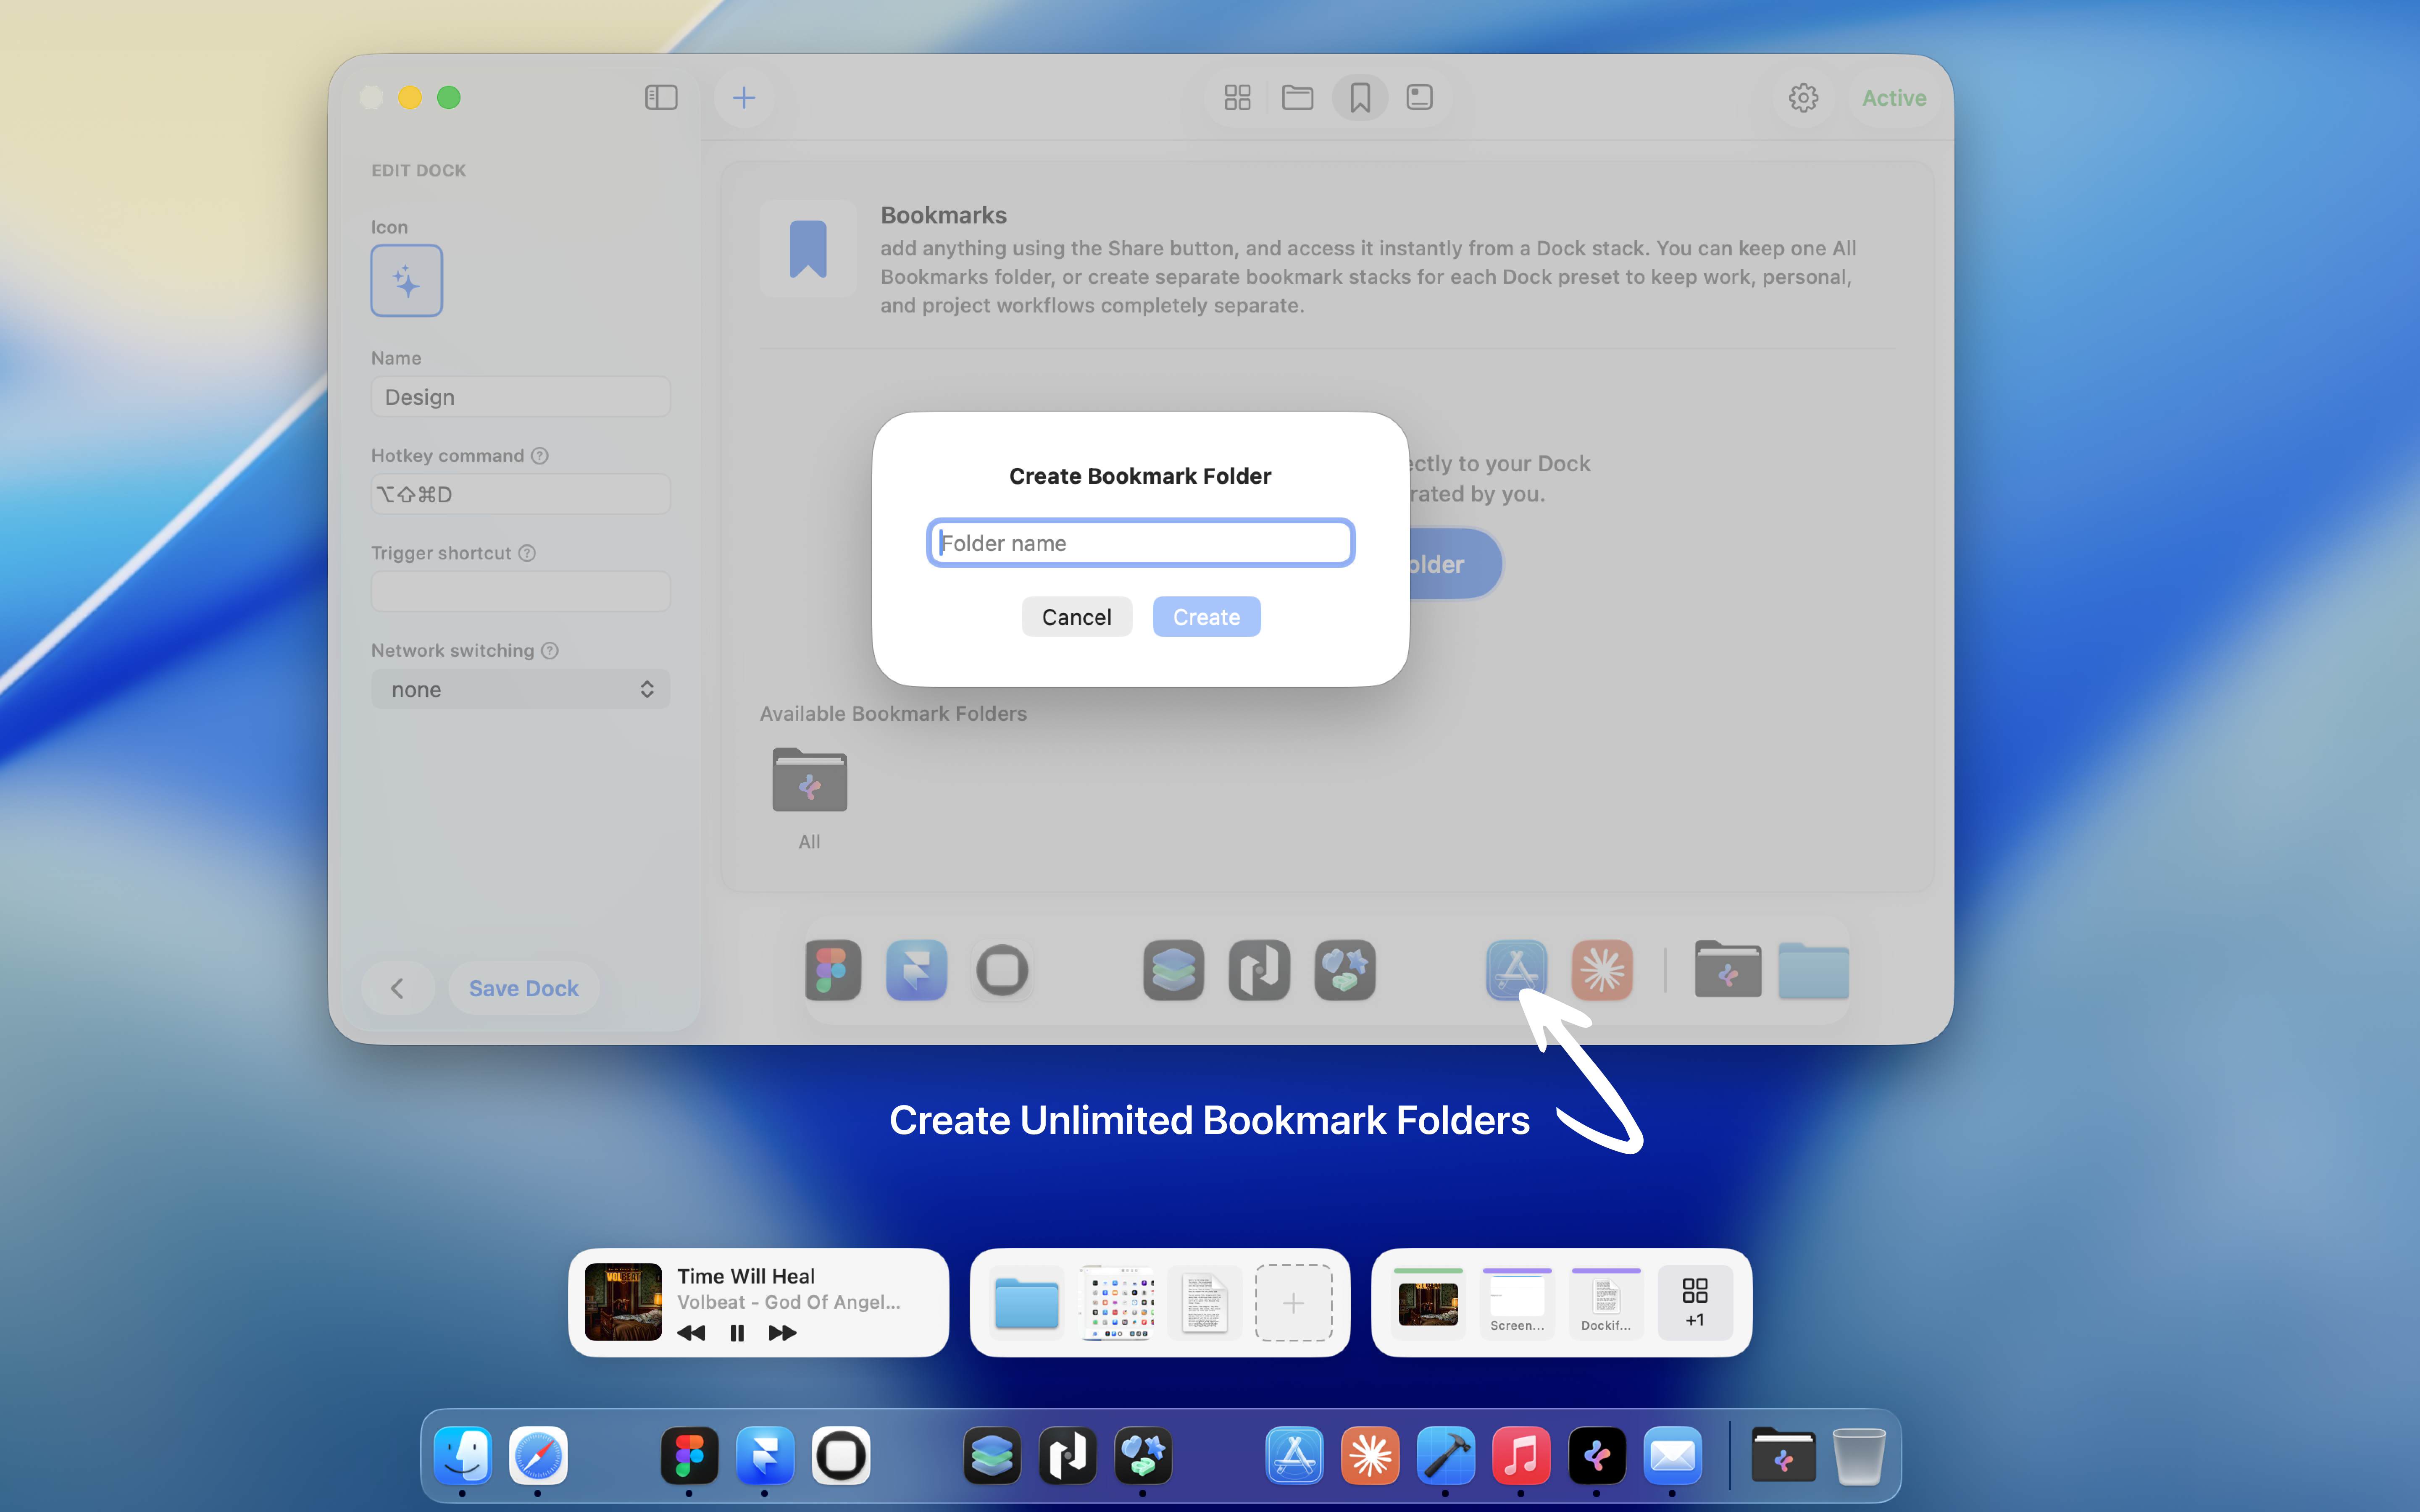Viewport: 2420px width, 1512px height.
Task: Open settings gear in toolbar
Action: click(1803, 98)
